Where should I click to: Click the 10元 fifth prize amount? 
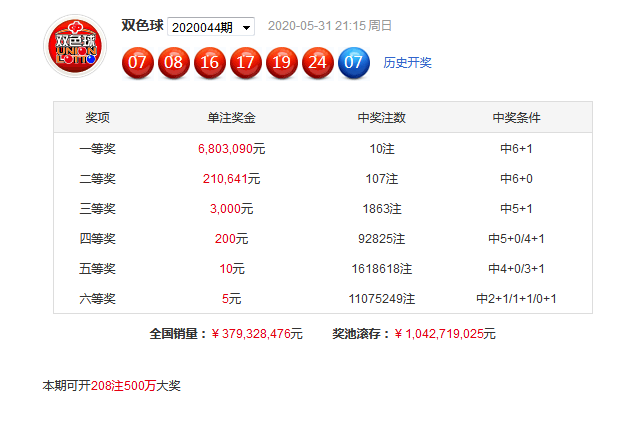(232, 269)
